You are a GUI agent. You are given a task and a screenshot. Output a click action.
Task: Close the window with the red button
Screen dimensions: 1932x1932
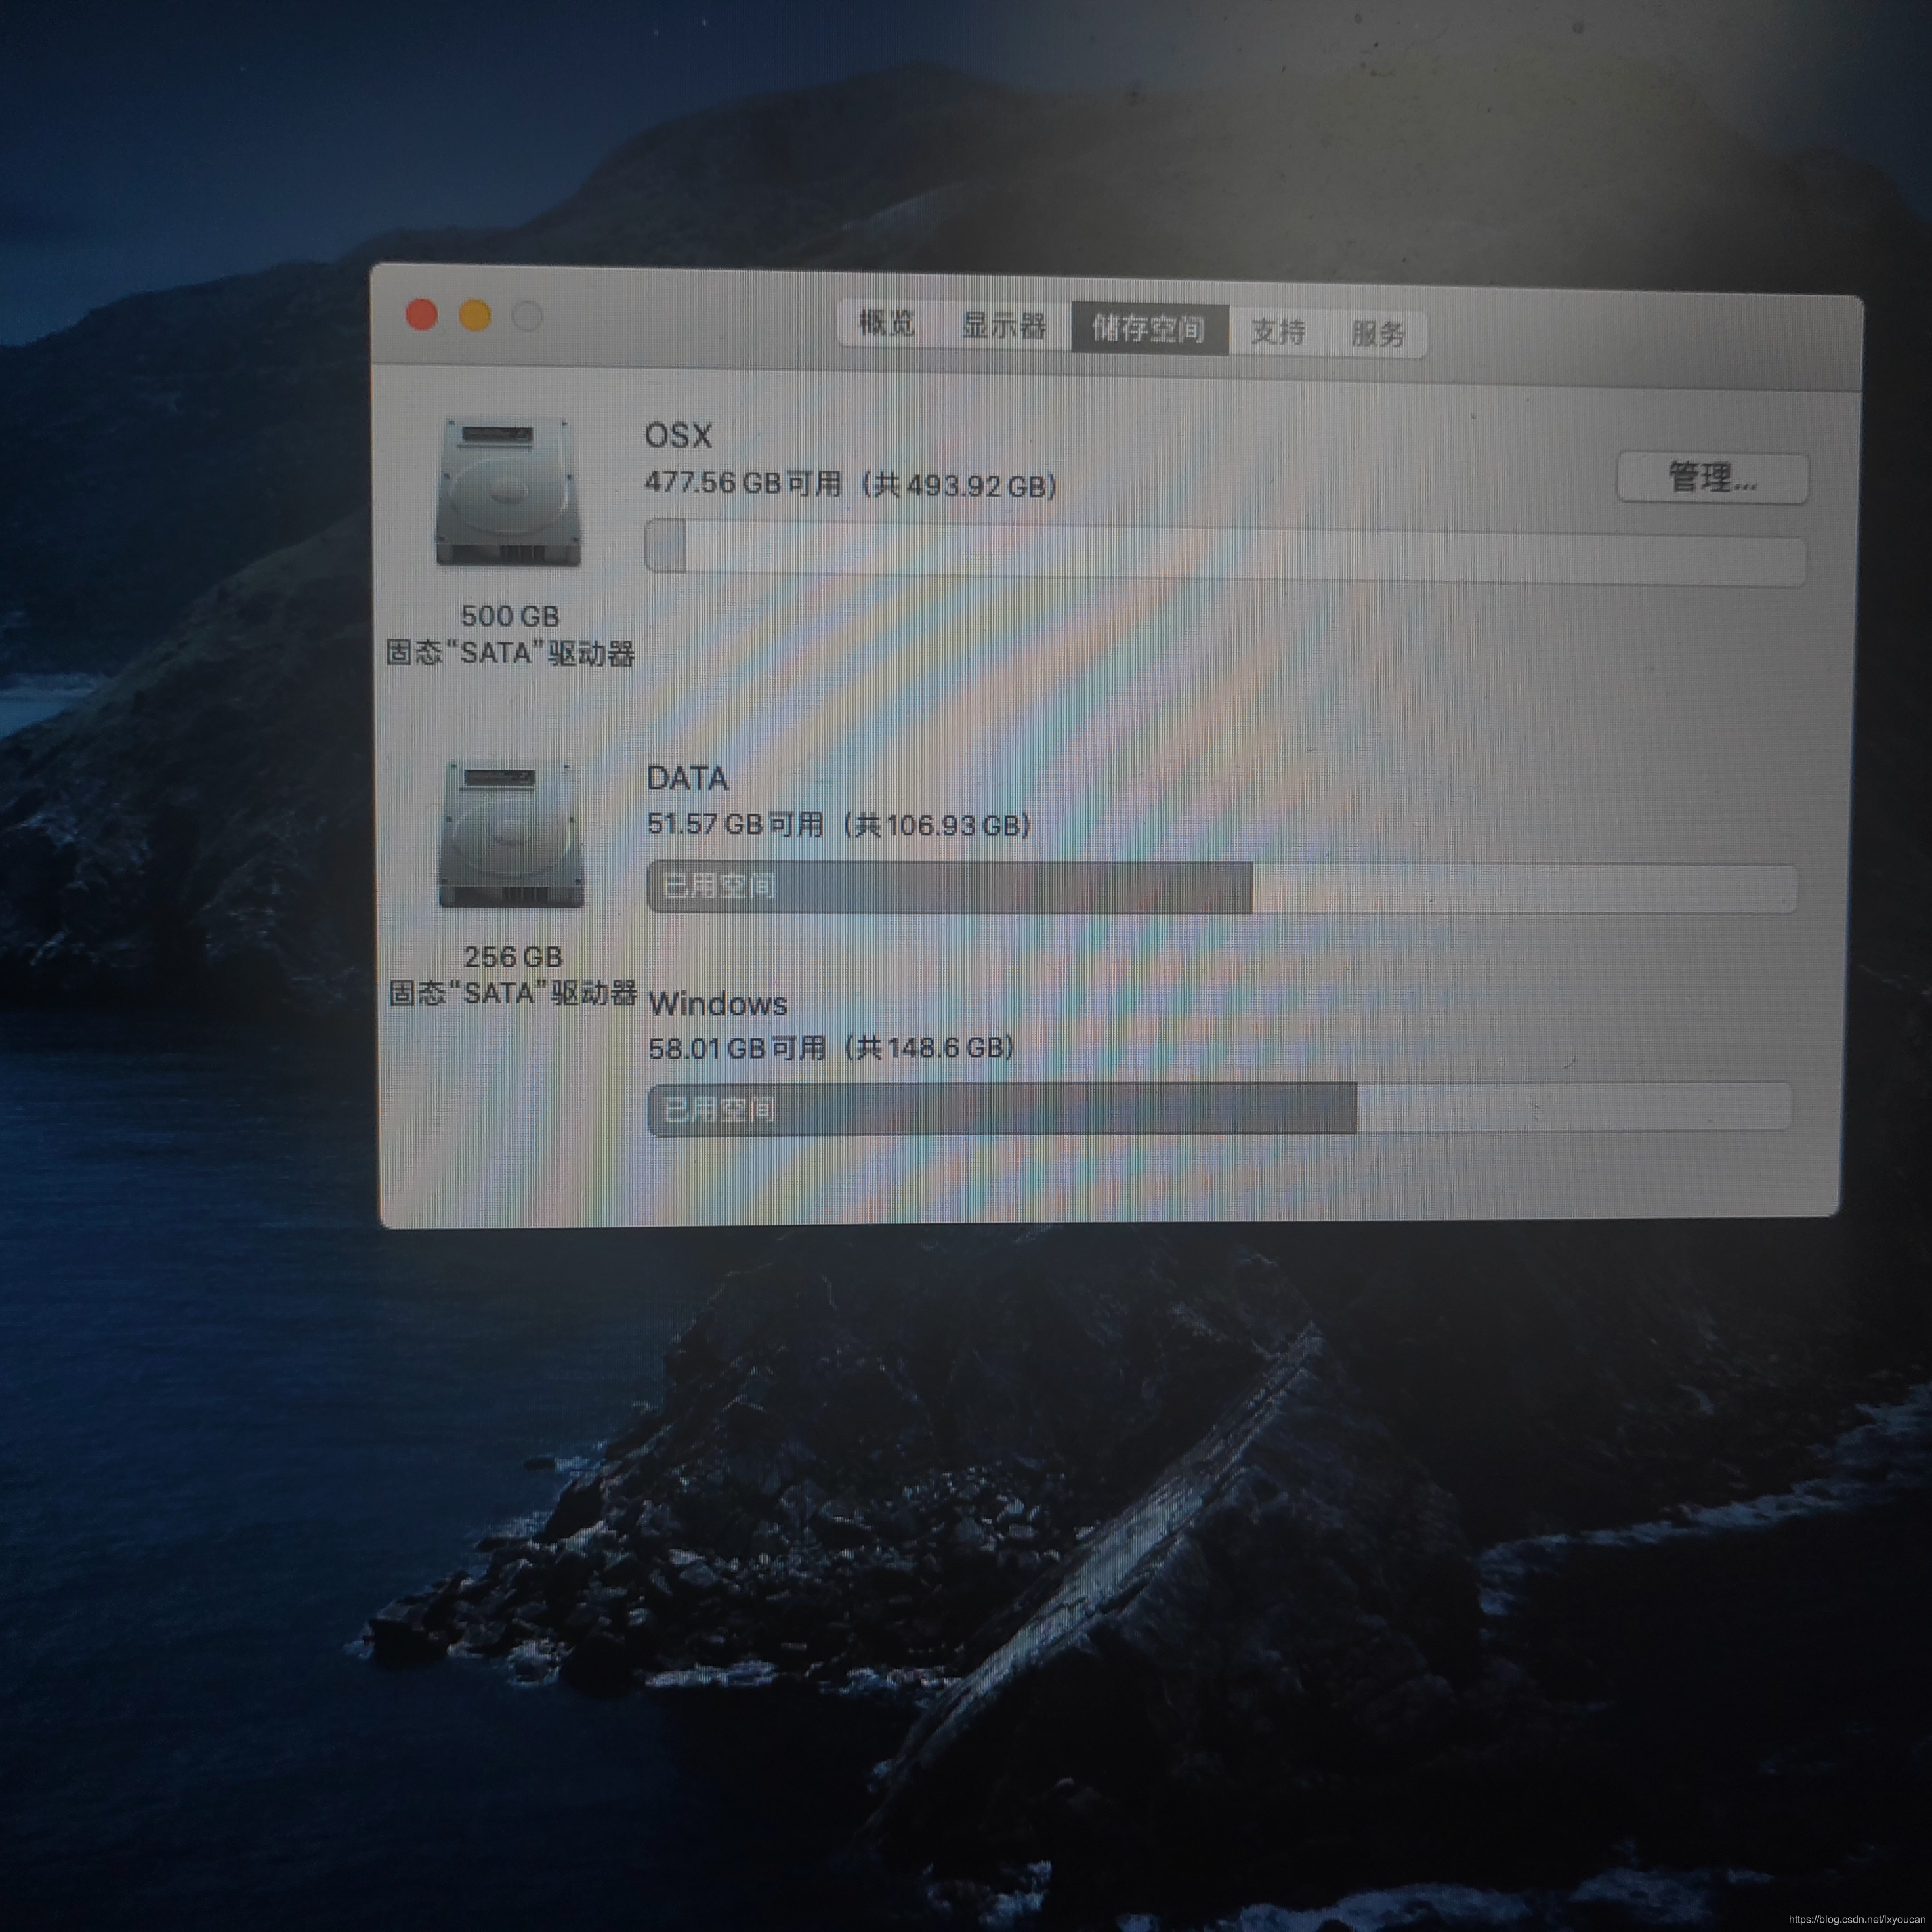tap(421, 315)
